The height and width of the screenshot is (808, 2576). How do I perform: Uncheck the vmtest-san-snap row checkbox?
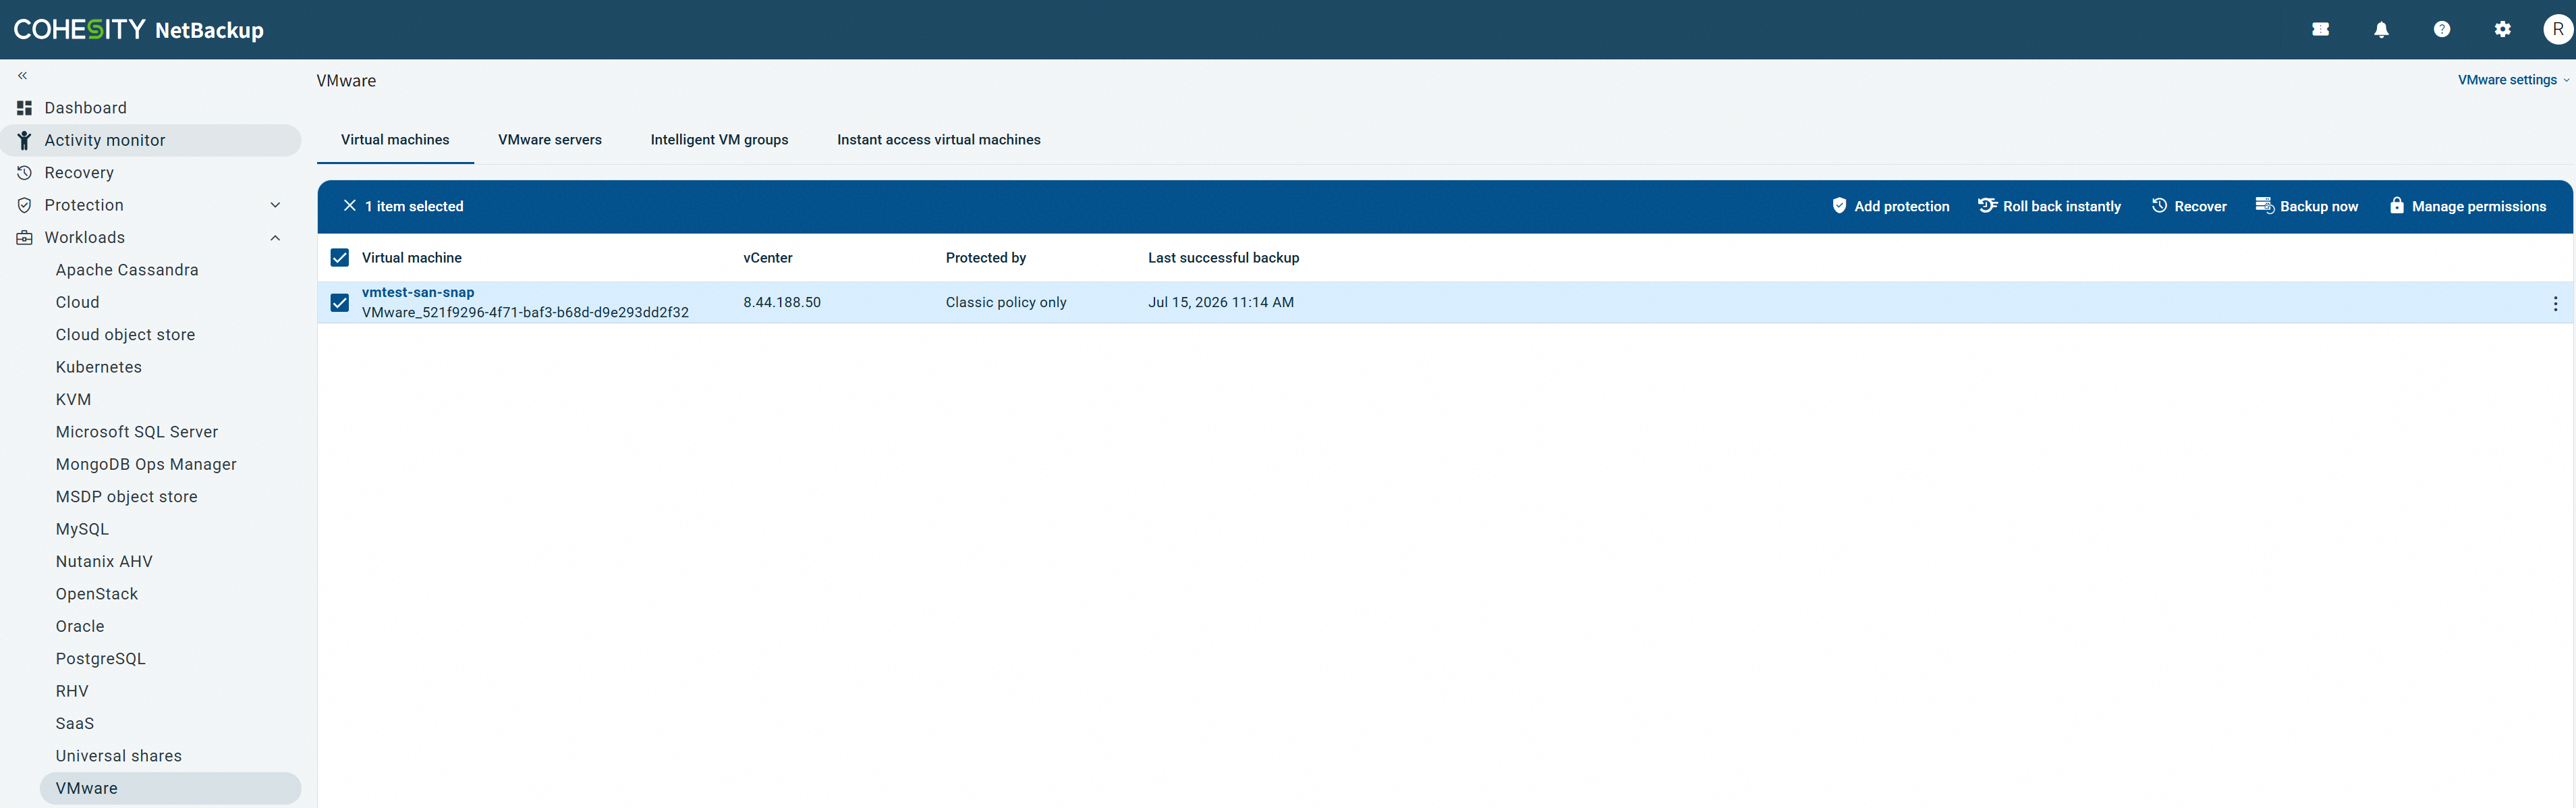point(340,302)
